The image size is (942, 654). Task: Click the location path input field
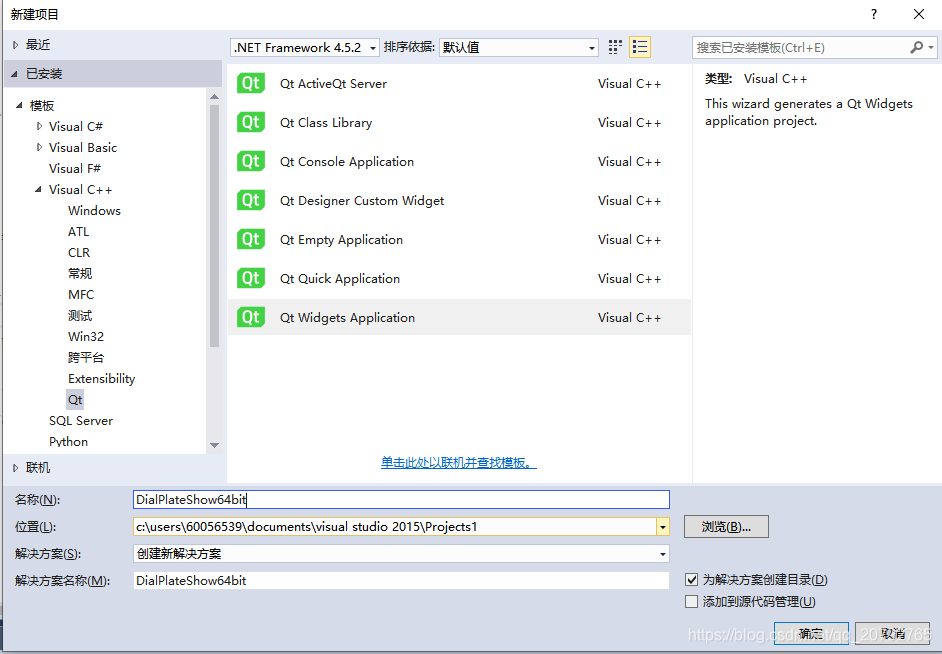(395, 527)
